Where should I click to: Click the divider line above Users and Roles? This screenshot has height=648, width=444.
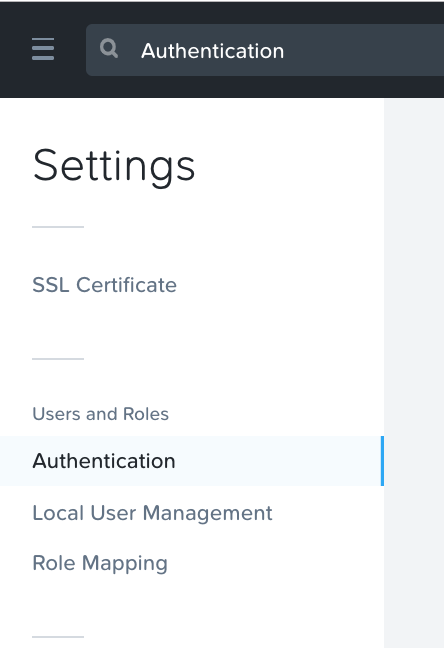click(58, 359)
